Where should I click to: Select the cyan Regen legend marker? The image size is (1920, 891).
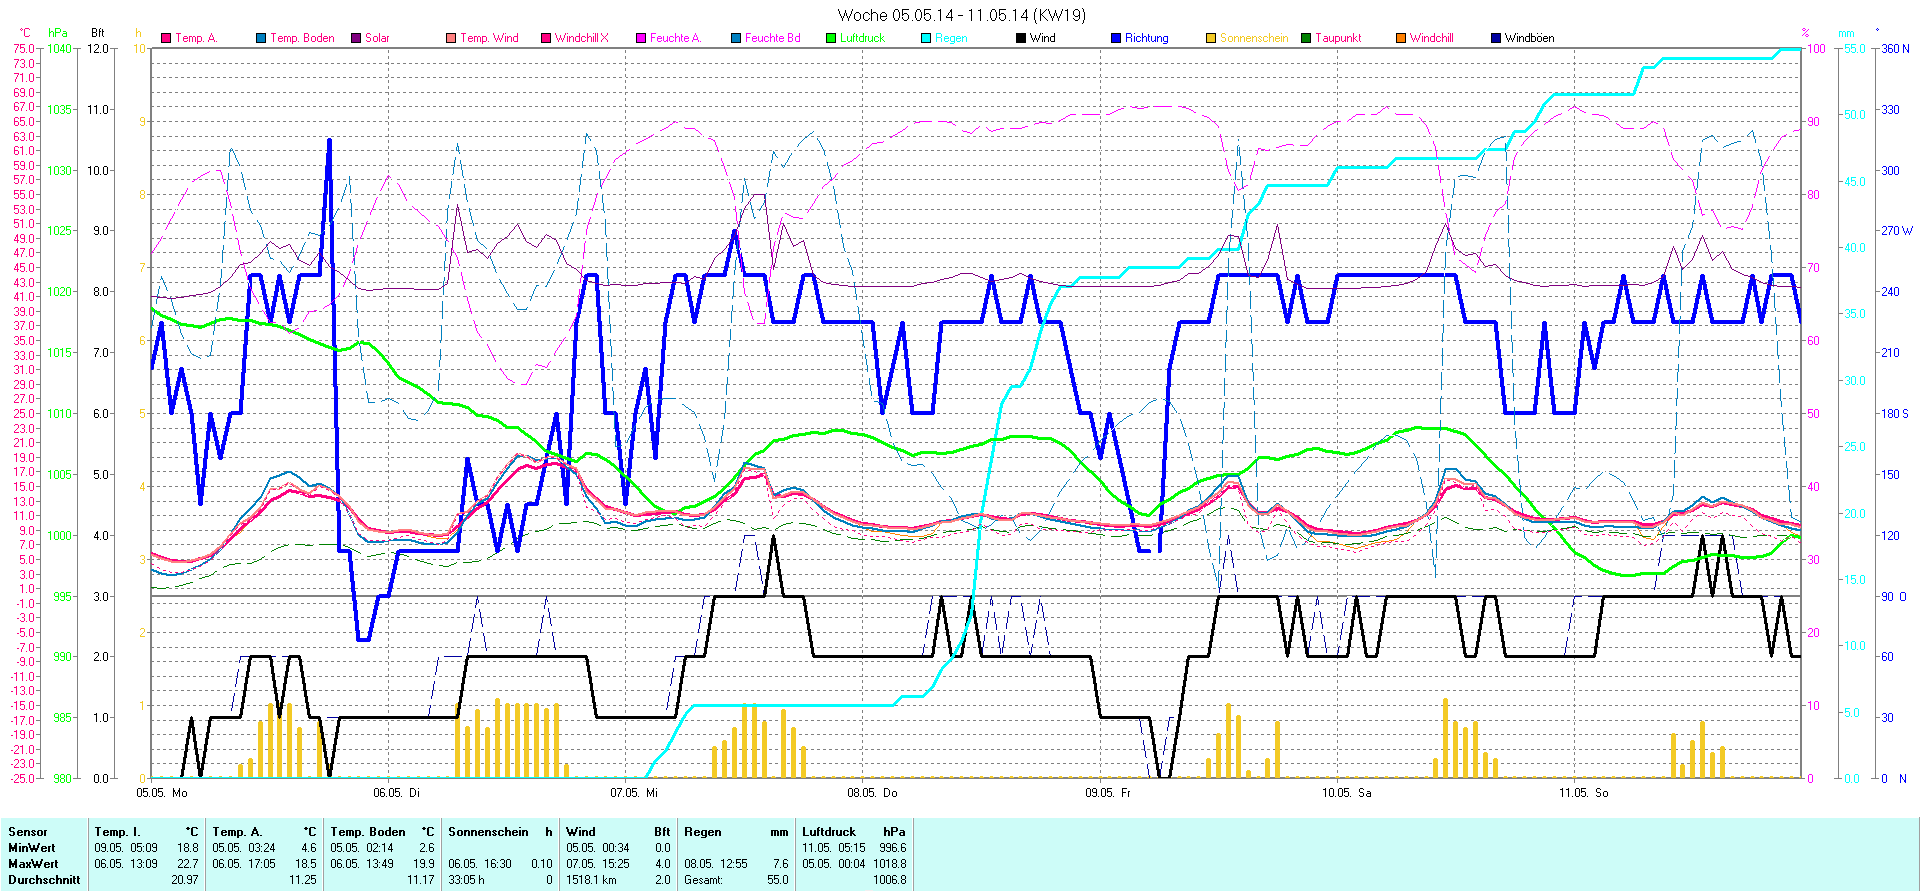point(926,38)
